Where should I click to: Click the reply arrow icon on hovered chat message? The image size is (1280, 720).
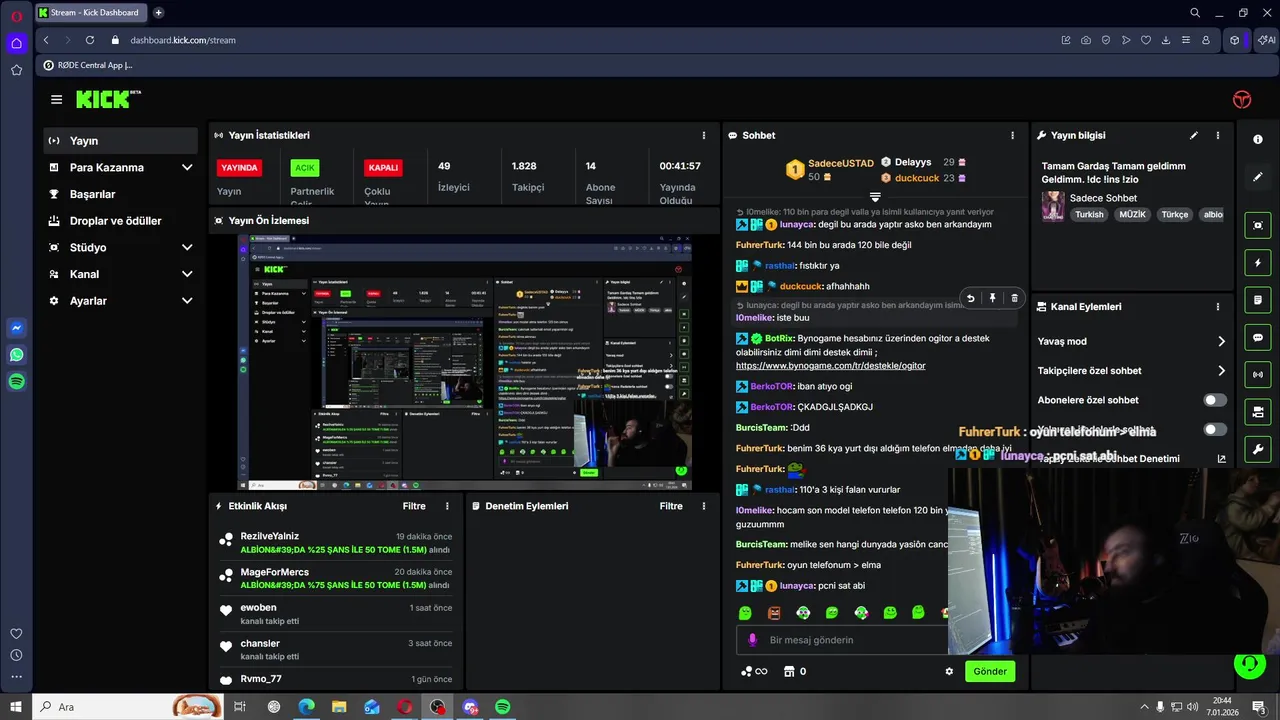[970, 298]
